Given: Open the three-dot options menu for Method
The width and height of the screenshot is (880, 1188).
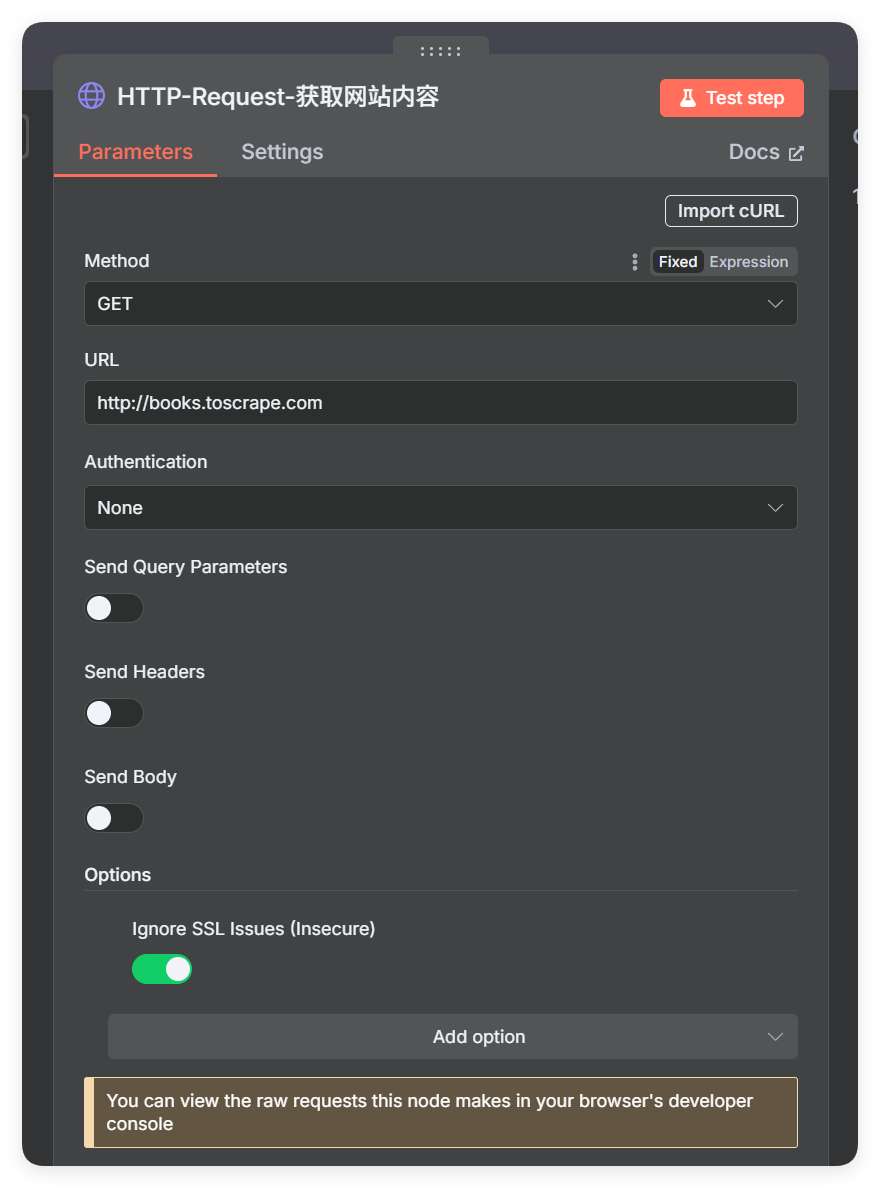Looking at the screenshot, I should 634,262.
